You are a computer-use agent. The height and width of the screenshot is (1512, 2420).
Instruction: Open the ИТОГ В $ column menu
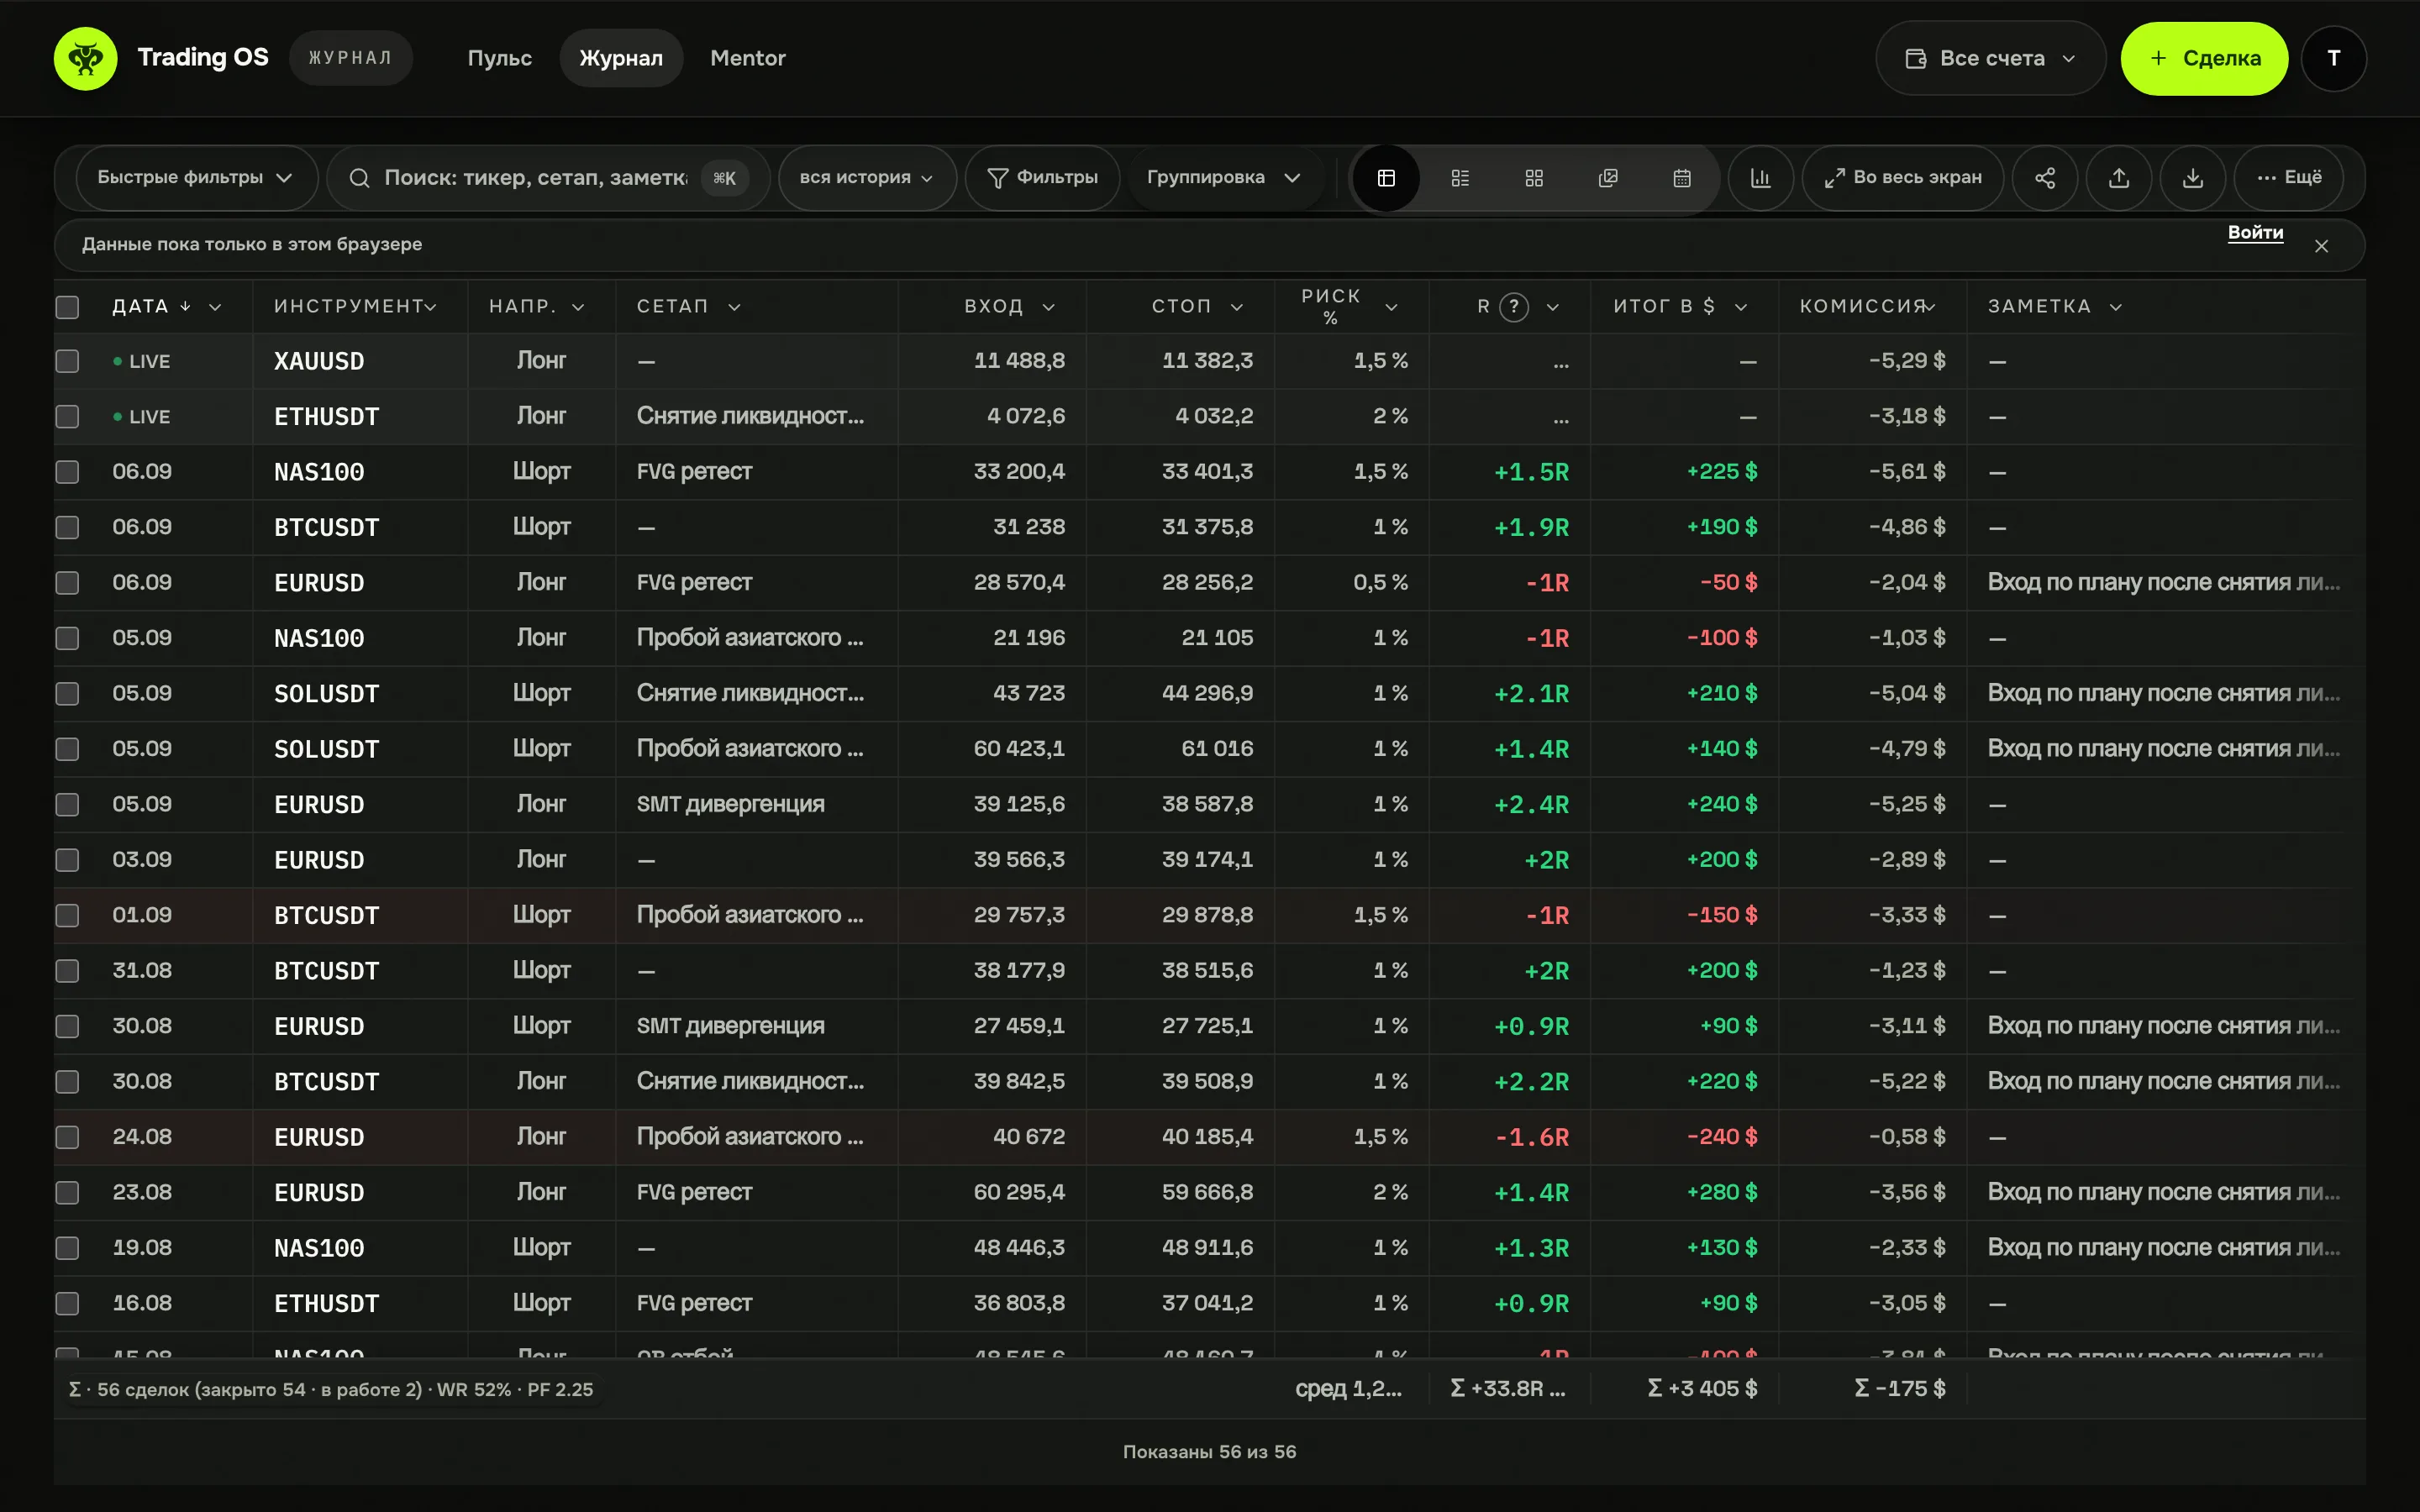1741,307
